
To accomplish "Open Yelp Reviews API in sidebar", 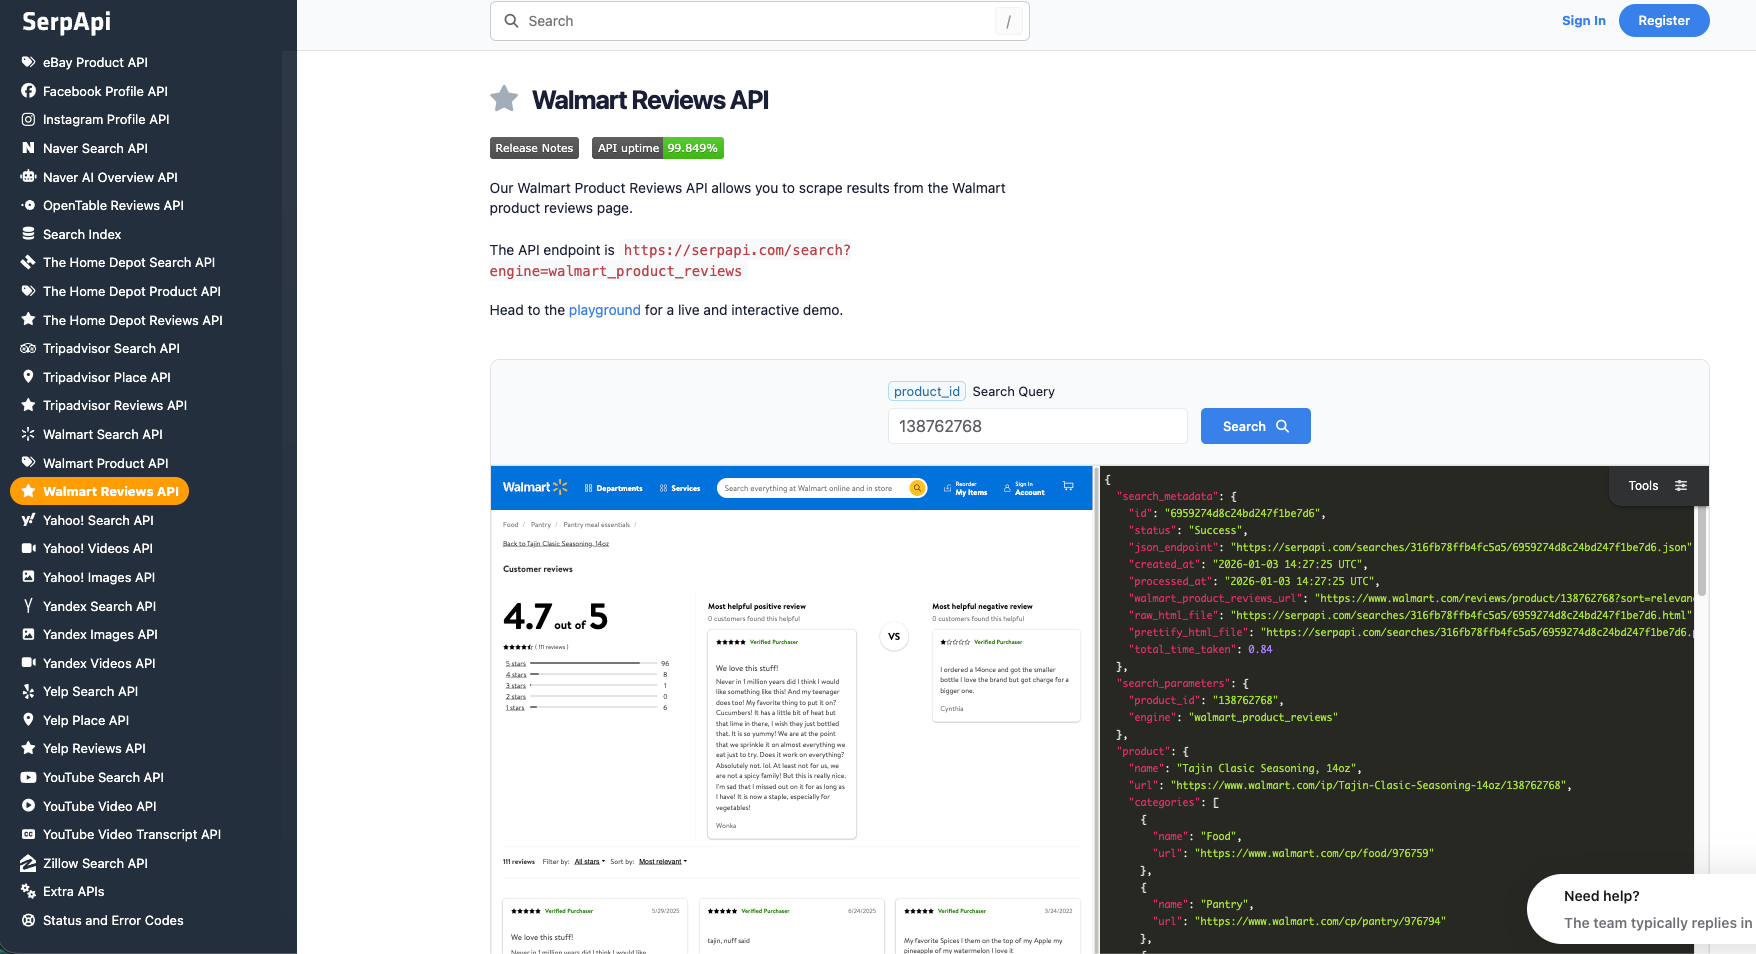I will (x=94, y=748).
